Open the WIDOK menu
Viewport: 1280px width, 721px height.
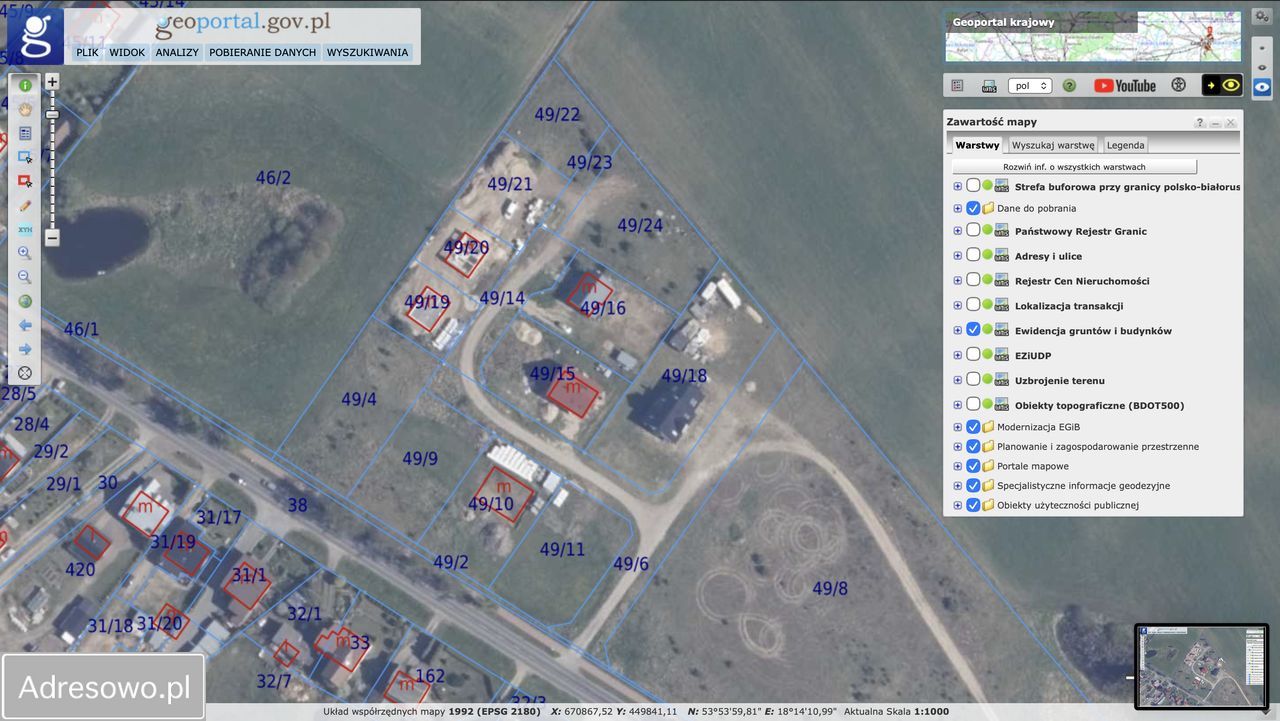pyautogui.click(x=127, y=52)
